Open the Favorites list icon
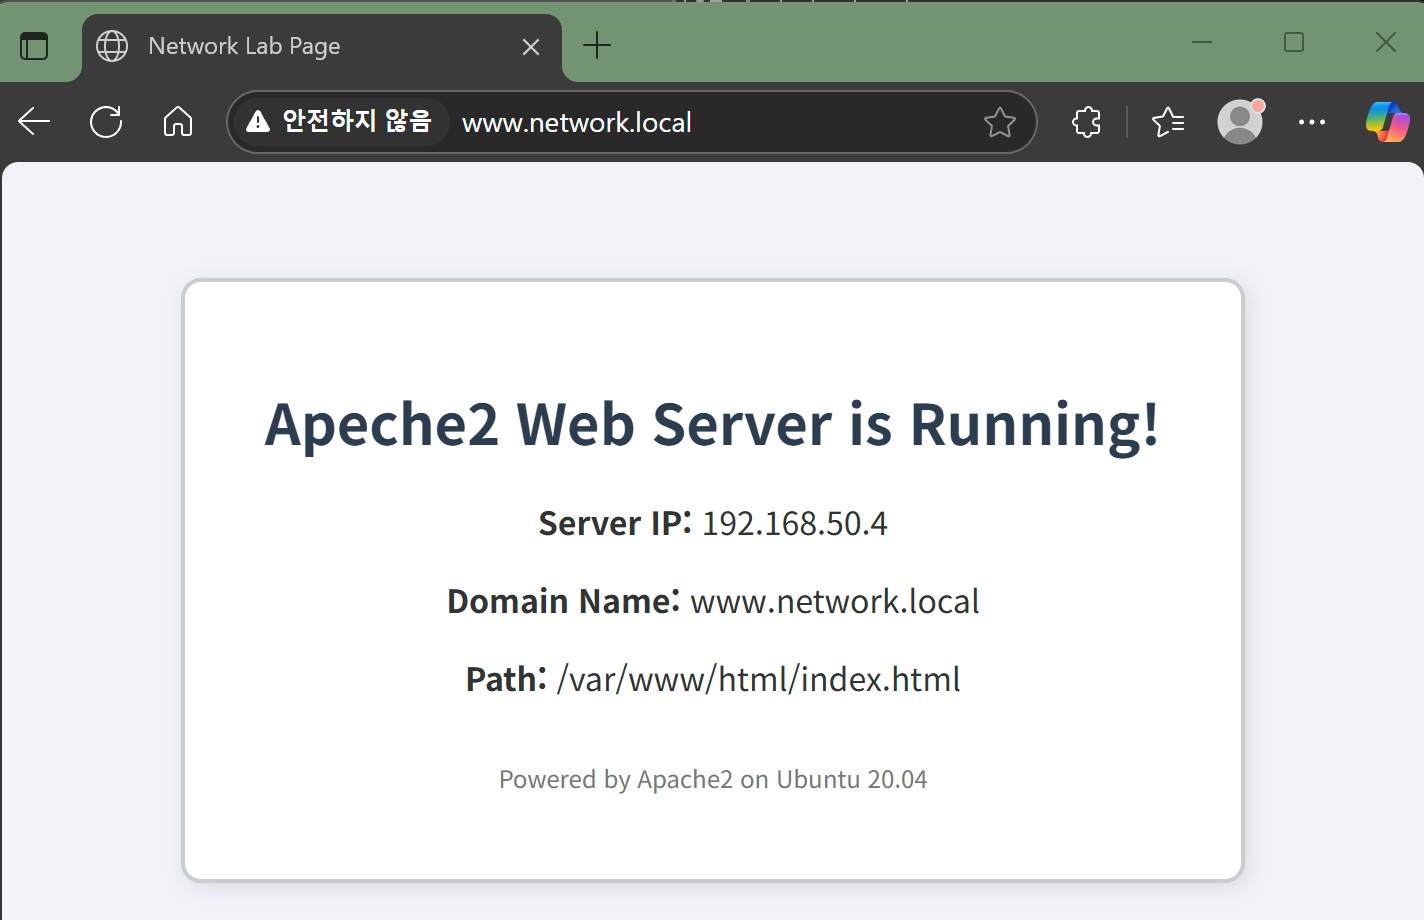This screenshot has width=1424, height=920. pos(1168,122)
